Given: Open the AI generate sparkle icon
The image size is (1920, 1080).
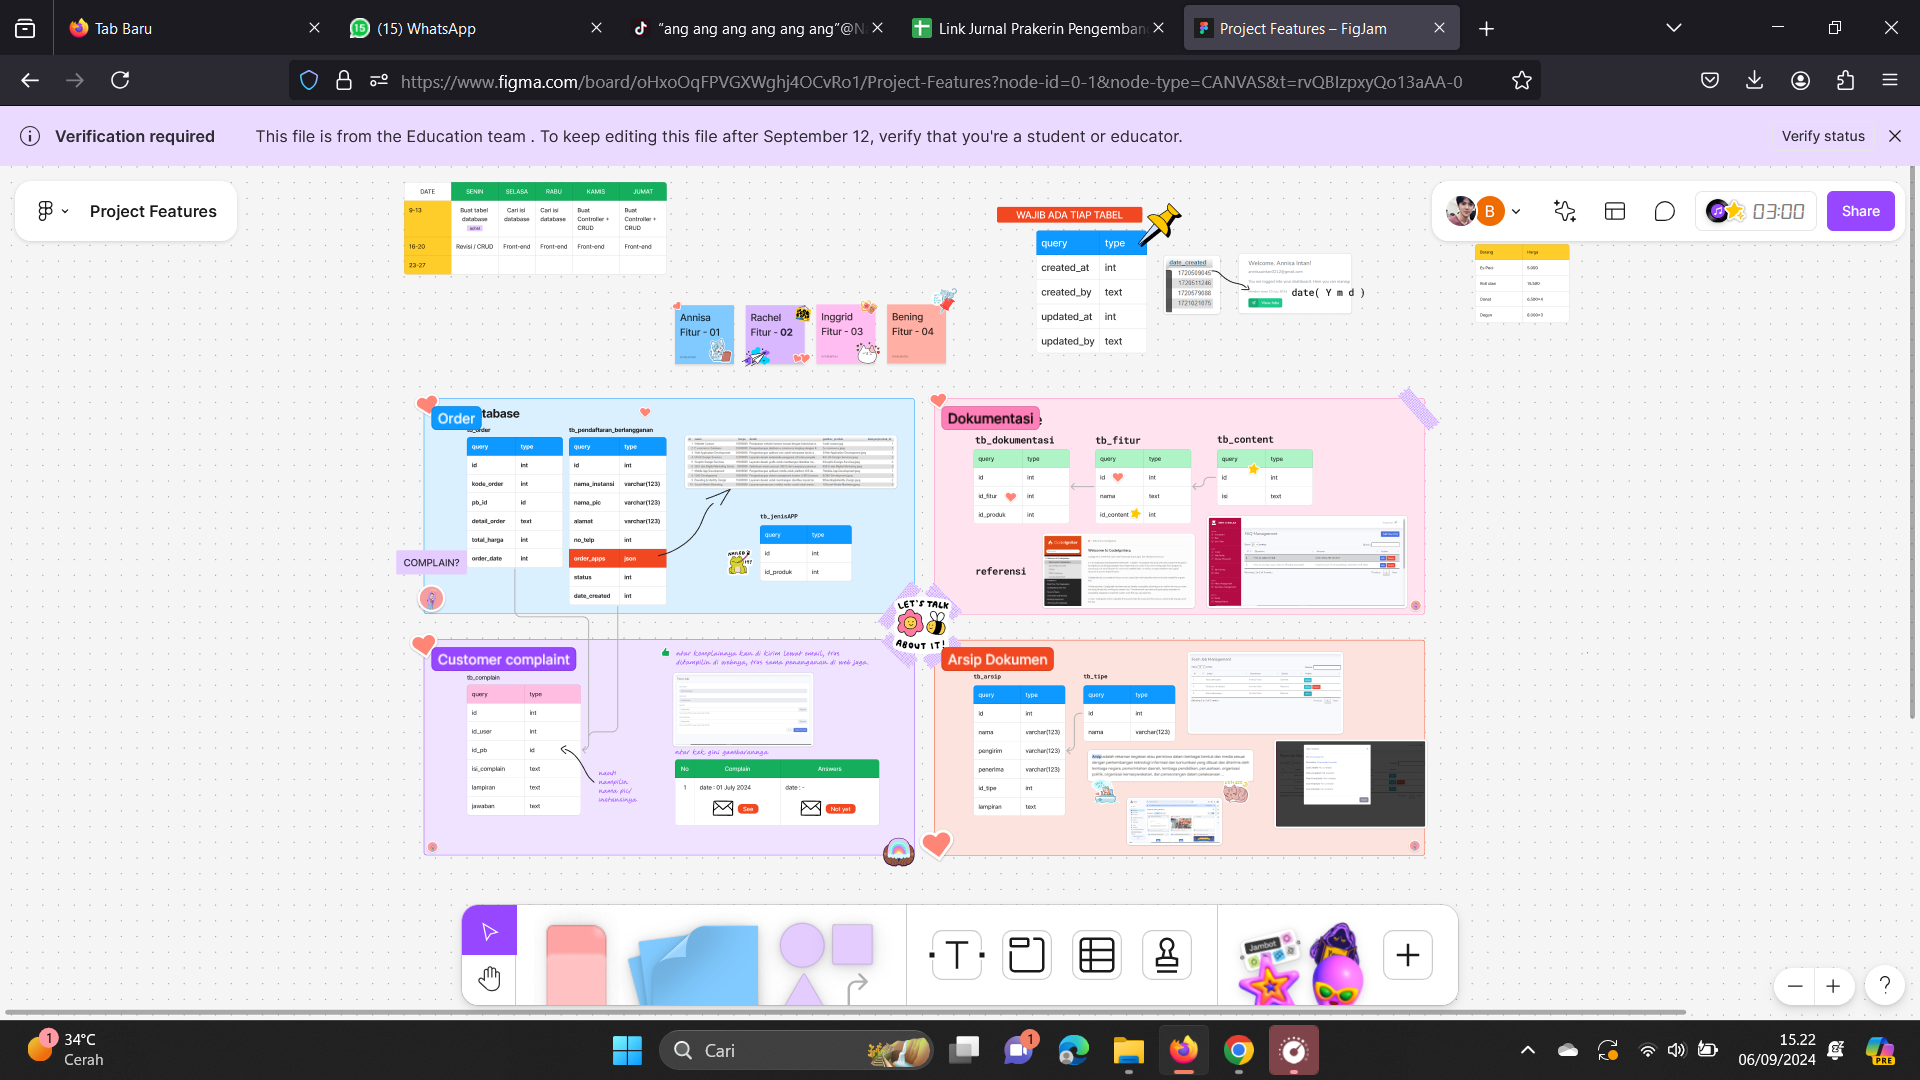Looking at the screenshot, I should coord(1565,211).
